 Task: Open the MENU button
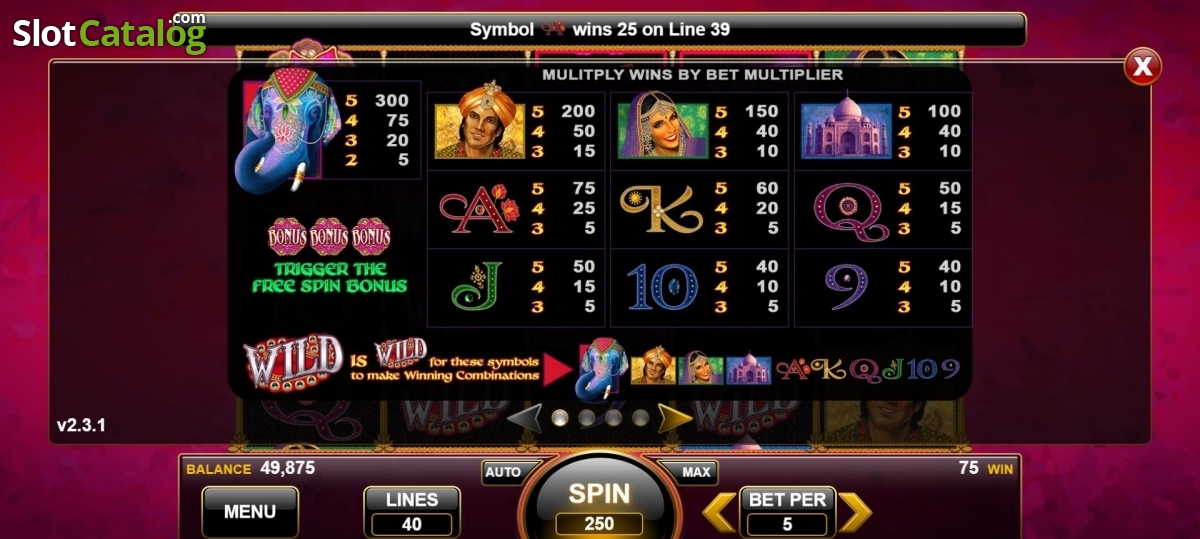(250, 511)
